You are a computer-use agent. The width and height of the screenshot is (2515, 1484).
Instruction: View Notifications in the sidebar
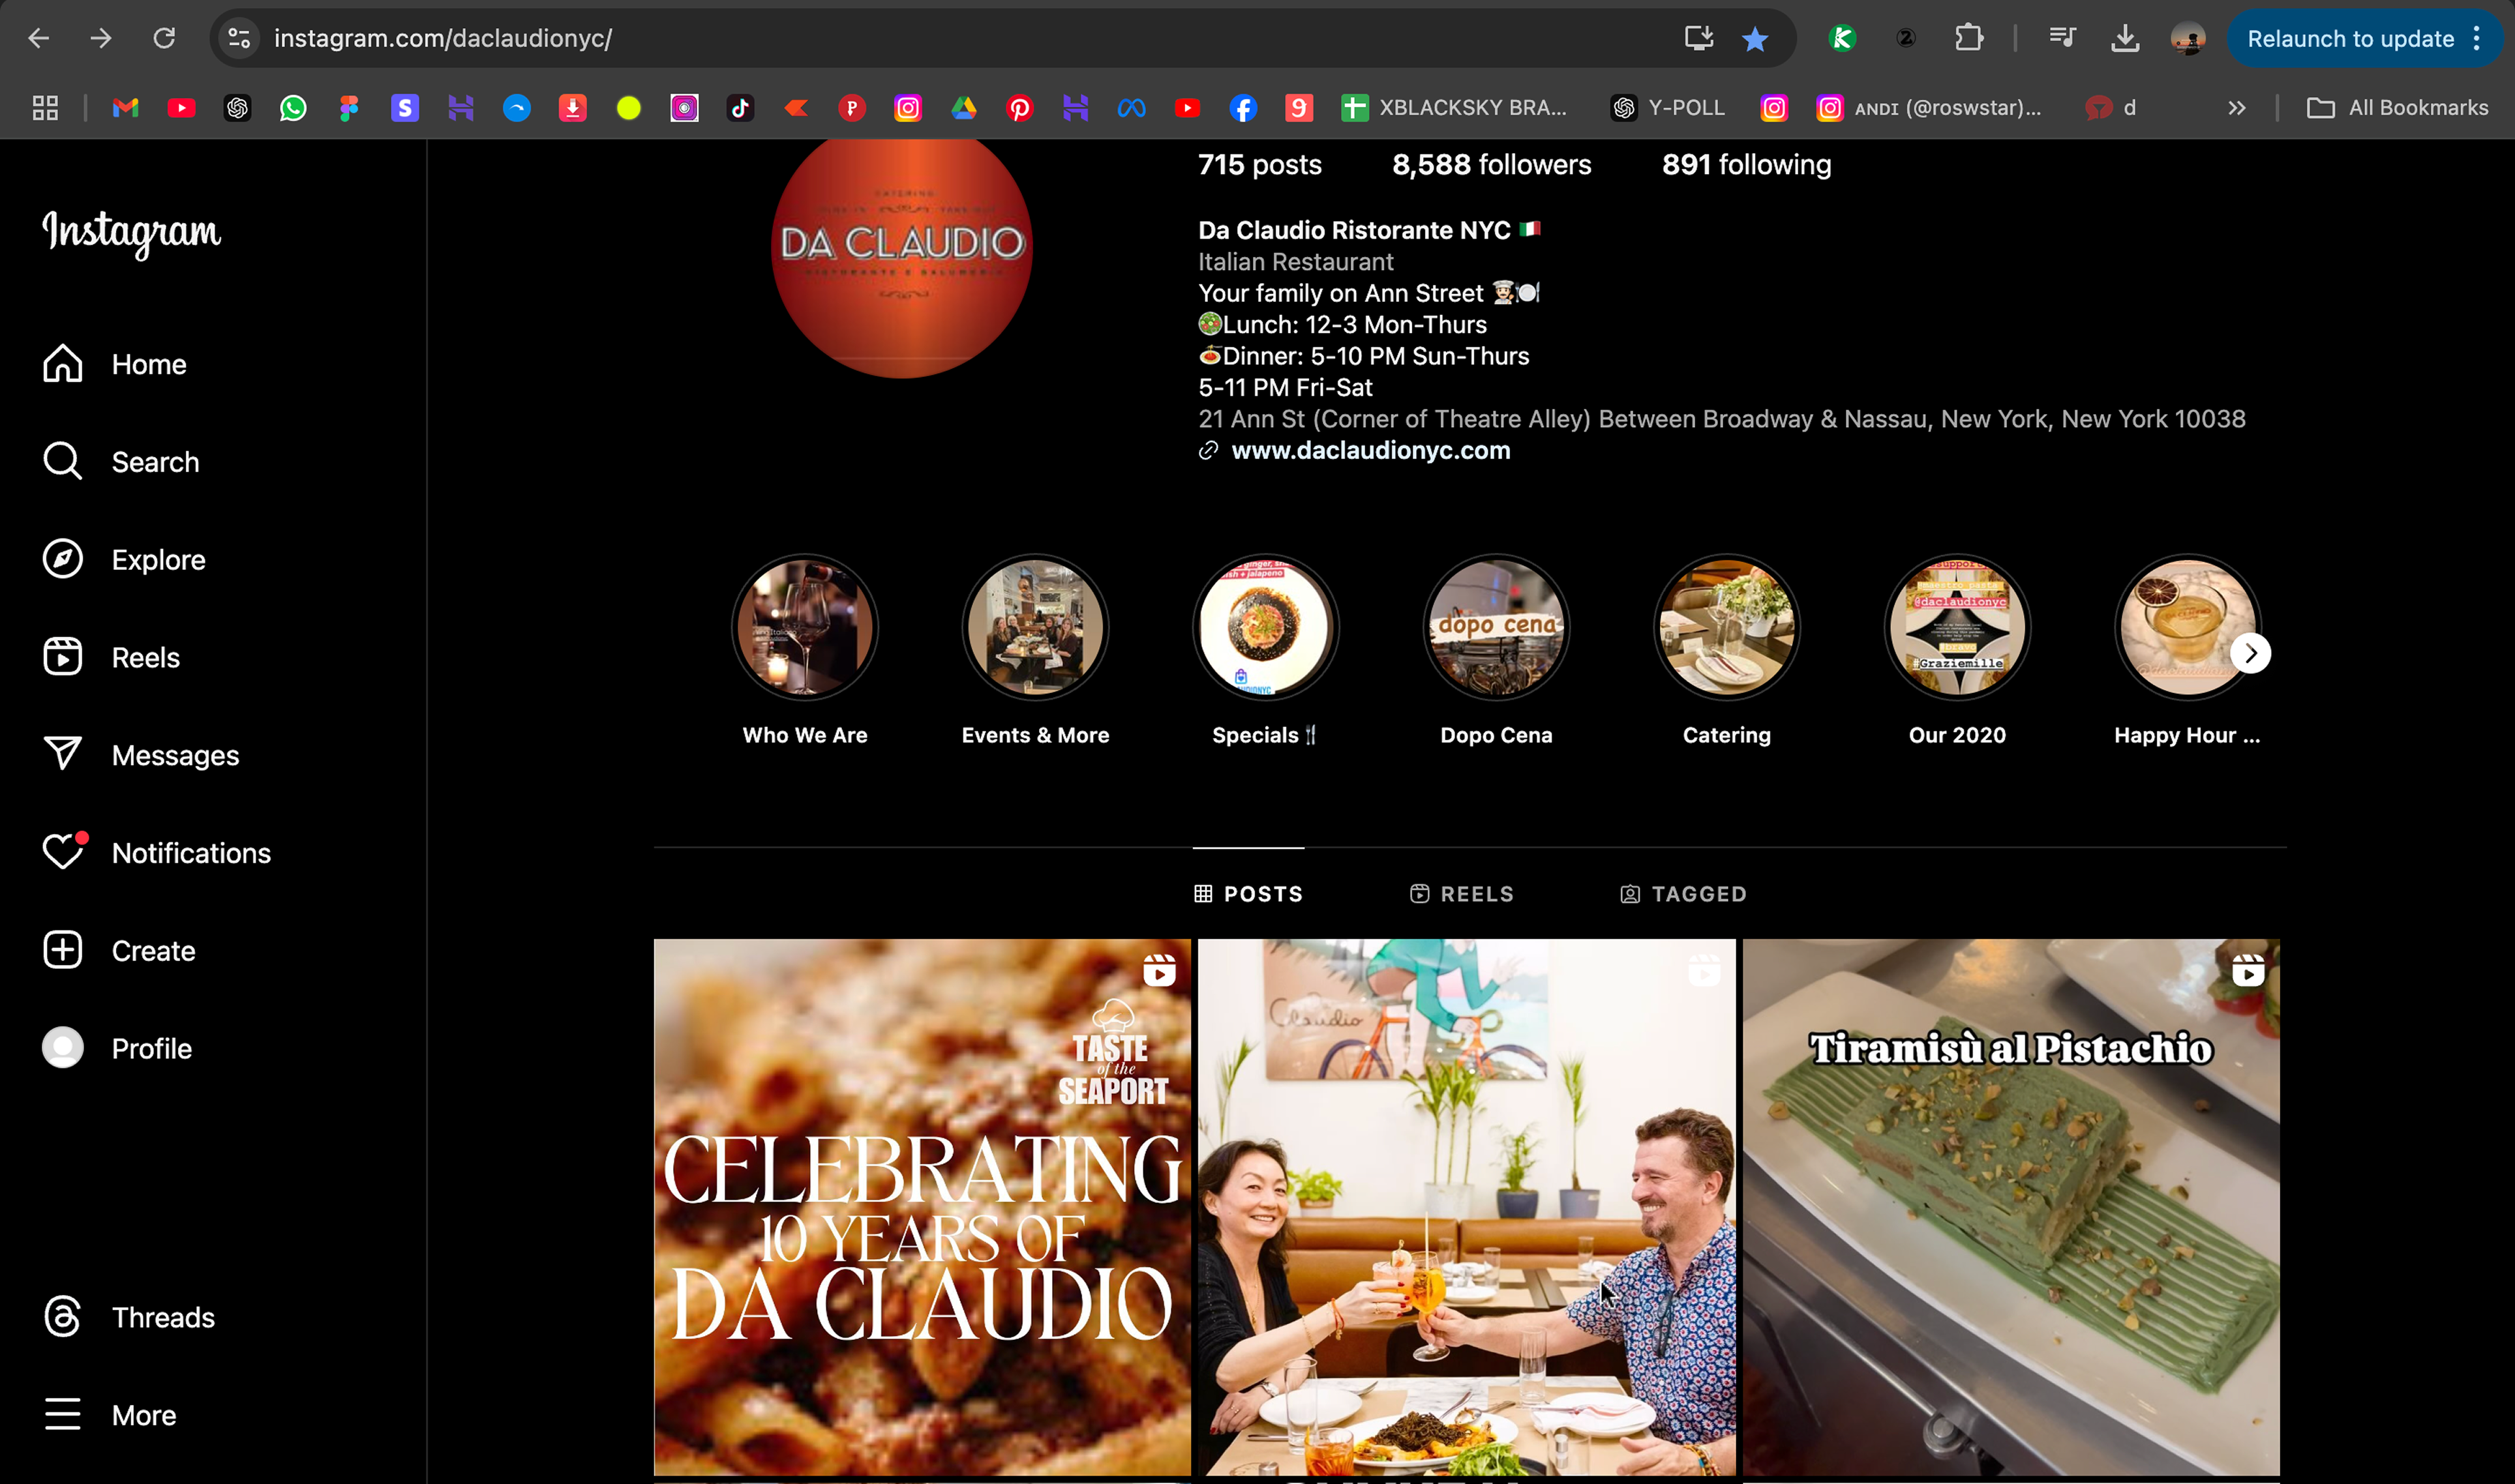(157, 853)
